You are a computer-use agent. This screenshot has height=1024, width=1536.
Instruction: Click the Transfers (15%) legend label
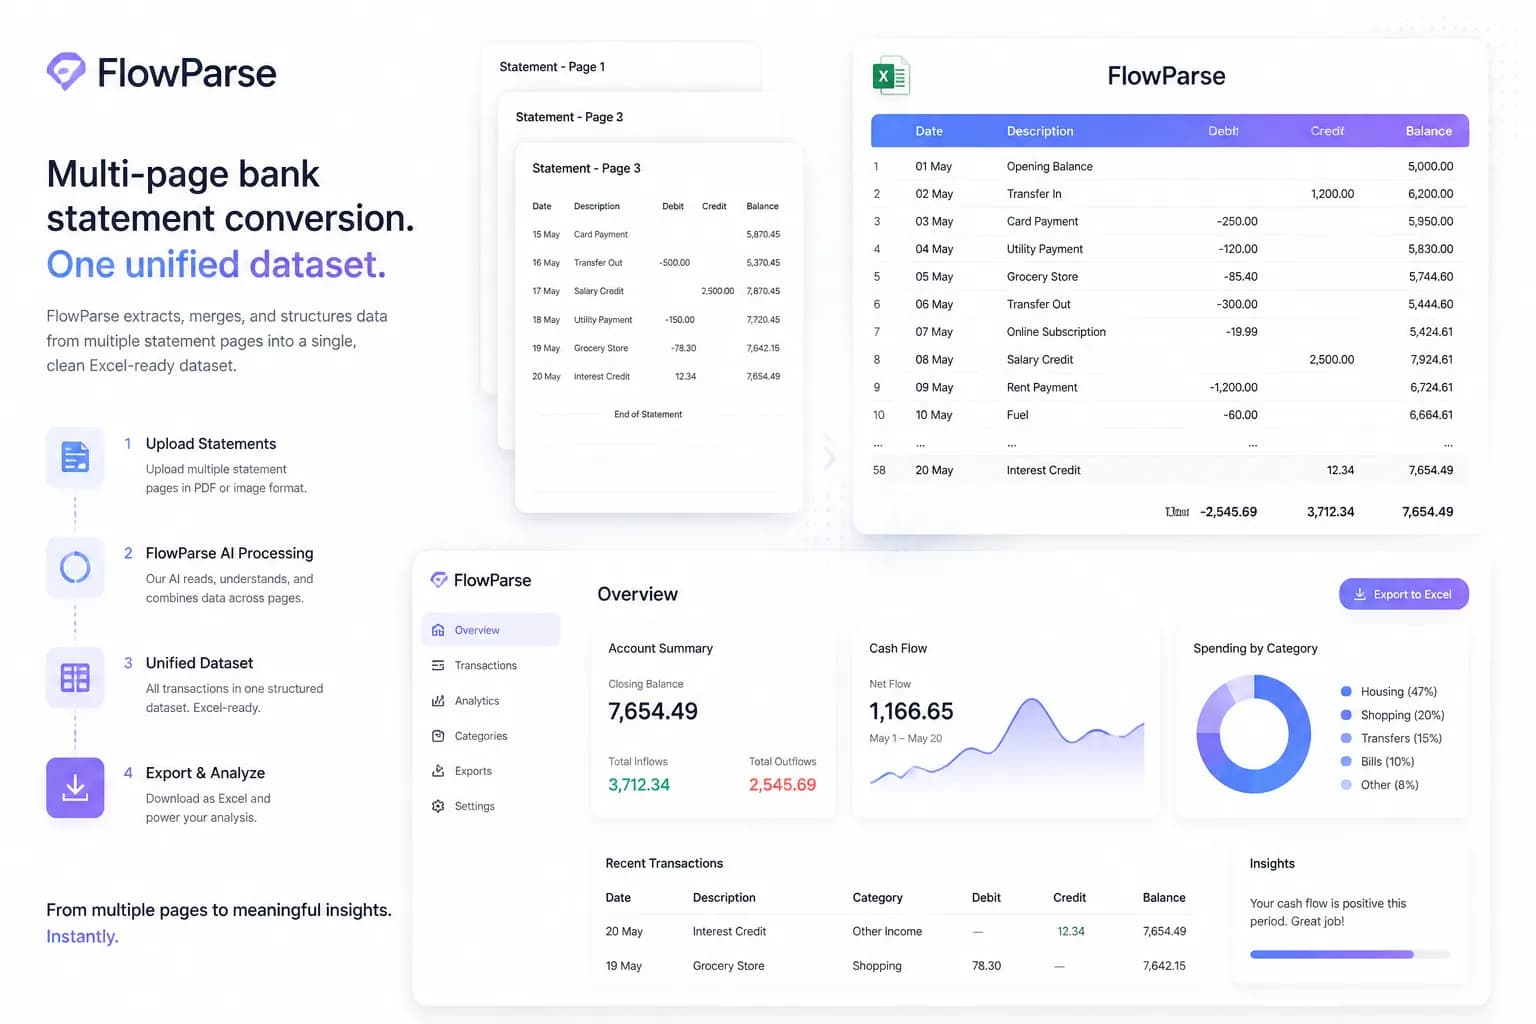click(1401, 738)
